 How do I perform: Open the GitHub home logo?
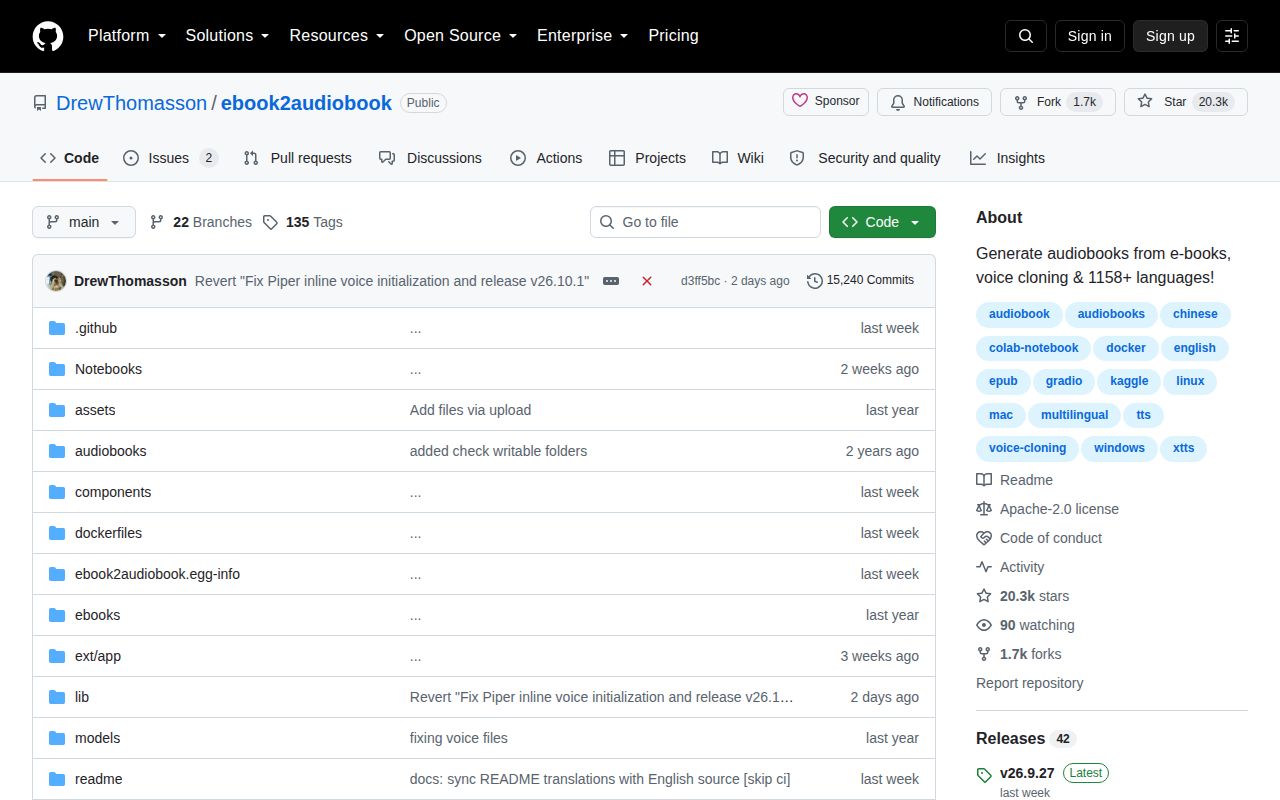click(48, 36)
